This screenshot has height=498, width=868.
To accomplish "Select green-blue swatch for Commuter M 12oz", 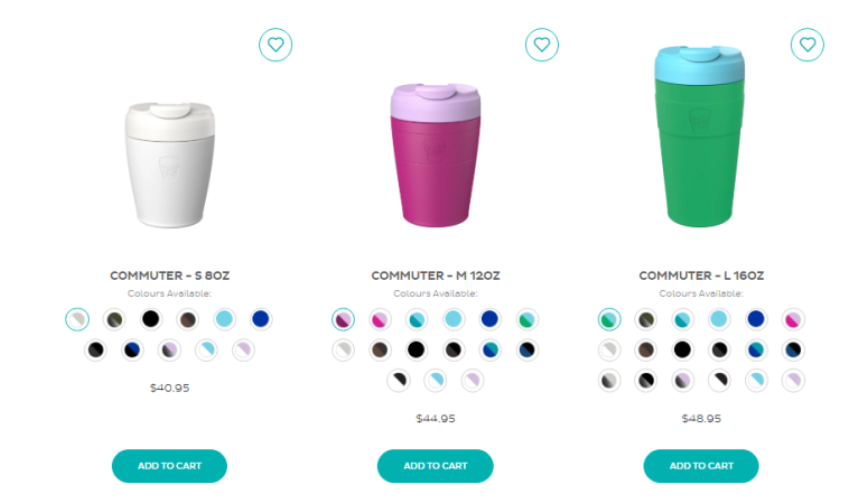I will pyautogui.click(x=526, y=319).
